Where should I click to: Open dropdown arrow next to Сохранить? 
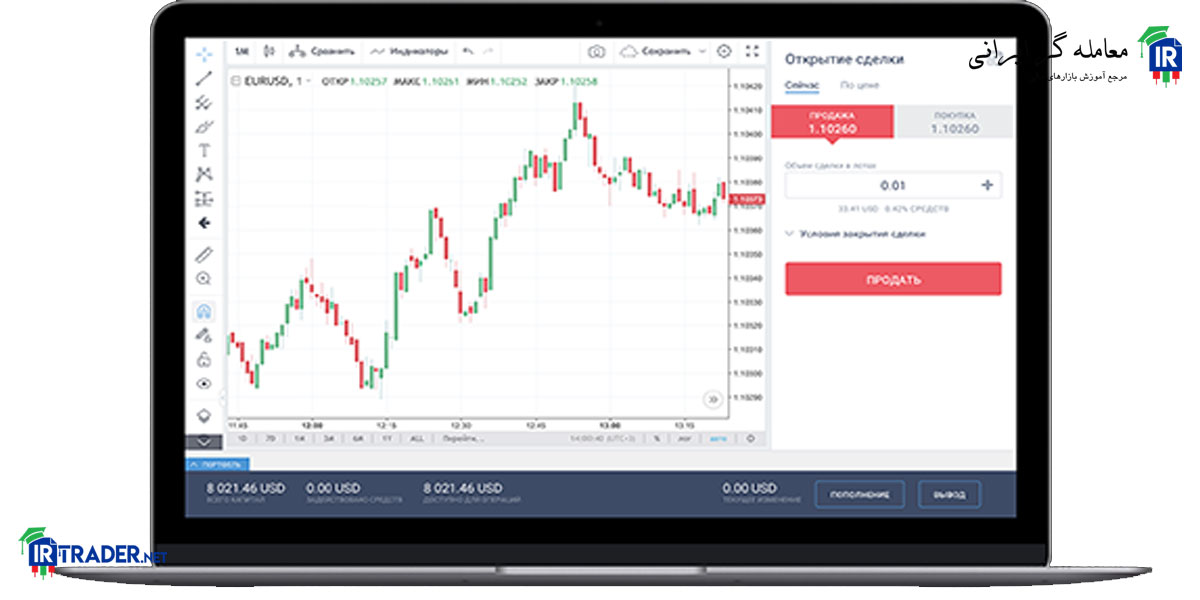[x=702, y=51]
